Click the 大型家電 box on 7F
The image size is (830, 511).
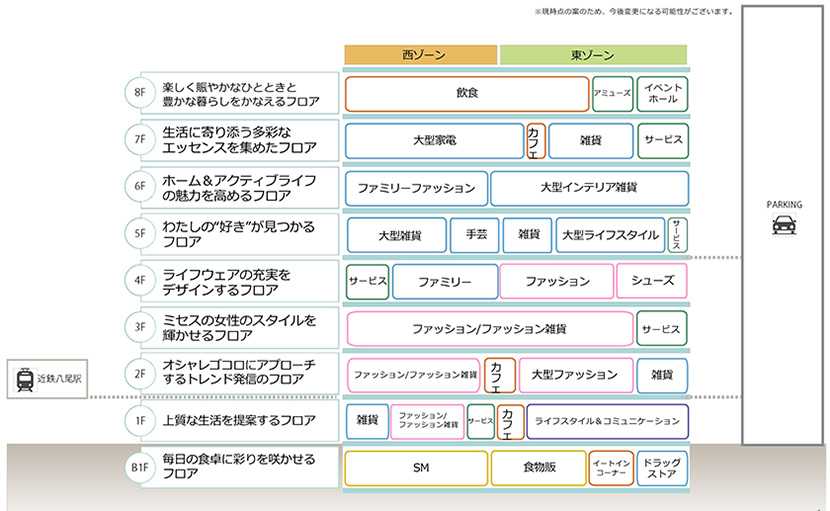435,140
